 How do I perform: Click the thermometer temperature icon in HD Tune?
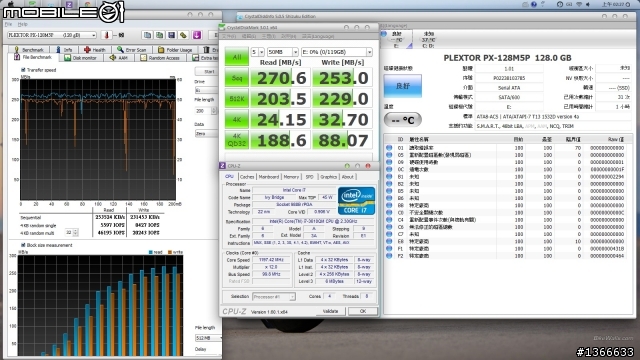click(x=107, y=36)
